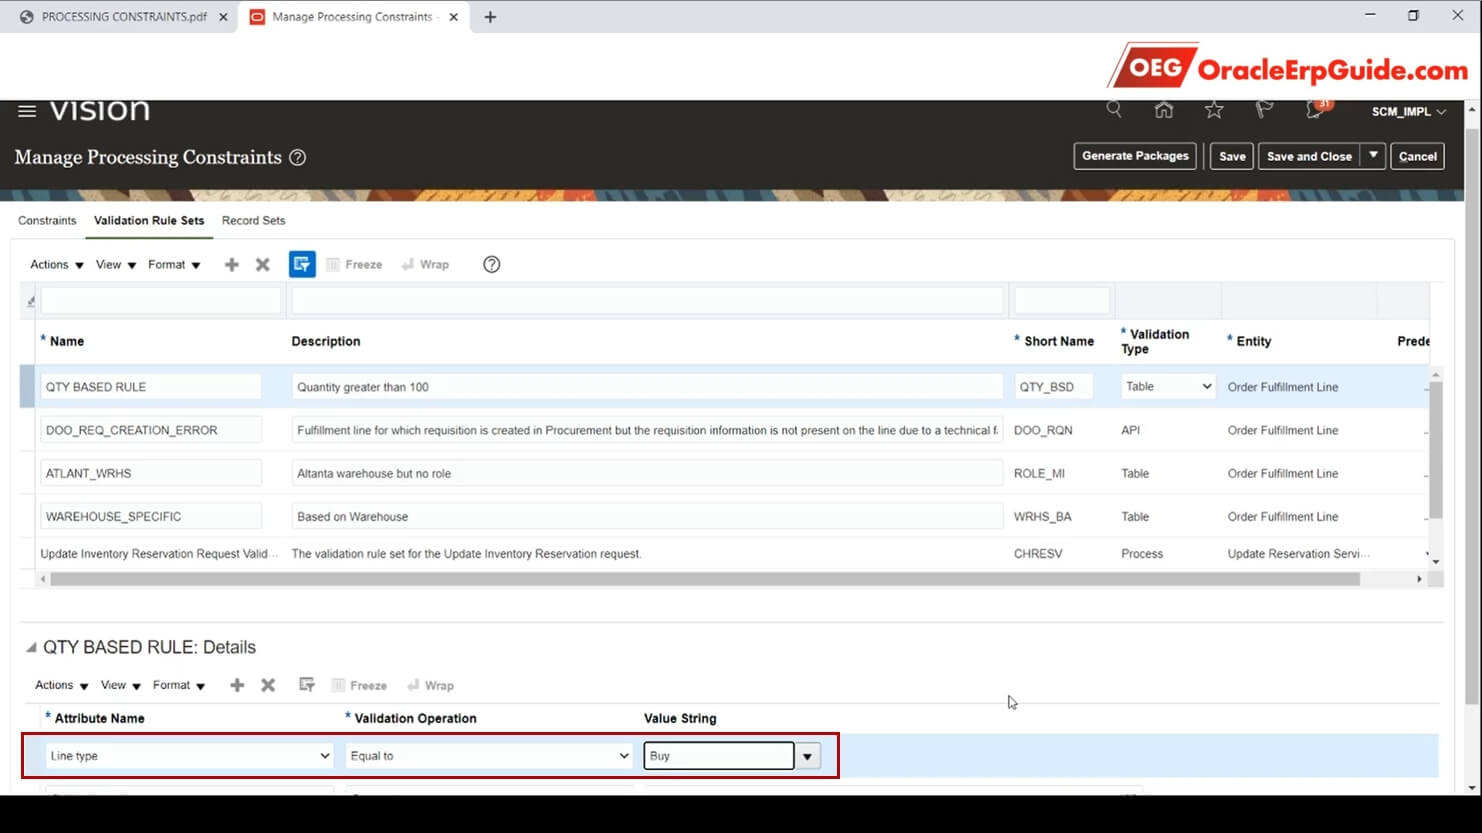Open Actions menu in rule sets toolbar
1482x833 pixels.
pos(57,264)
